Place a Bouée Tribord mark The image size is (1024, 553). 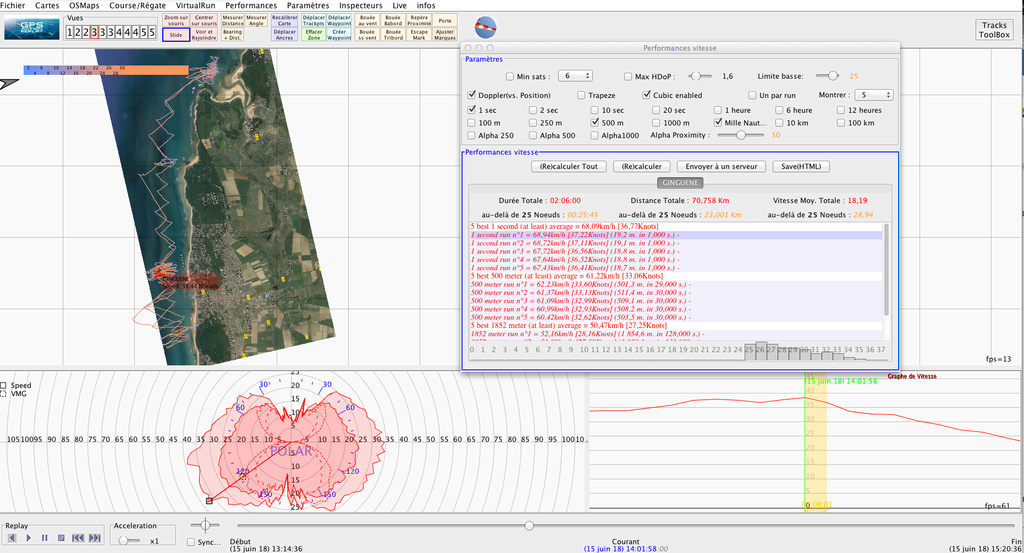393,35
